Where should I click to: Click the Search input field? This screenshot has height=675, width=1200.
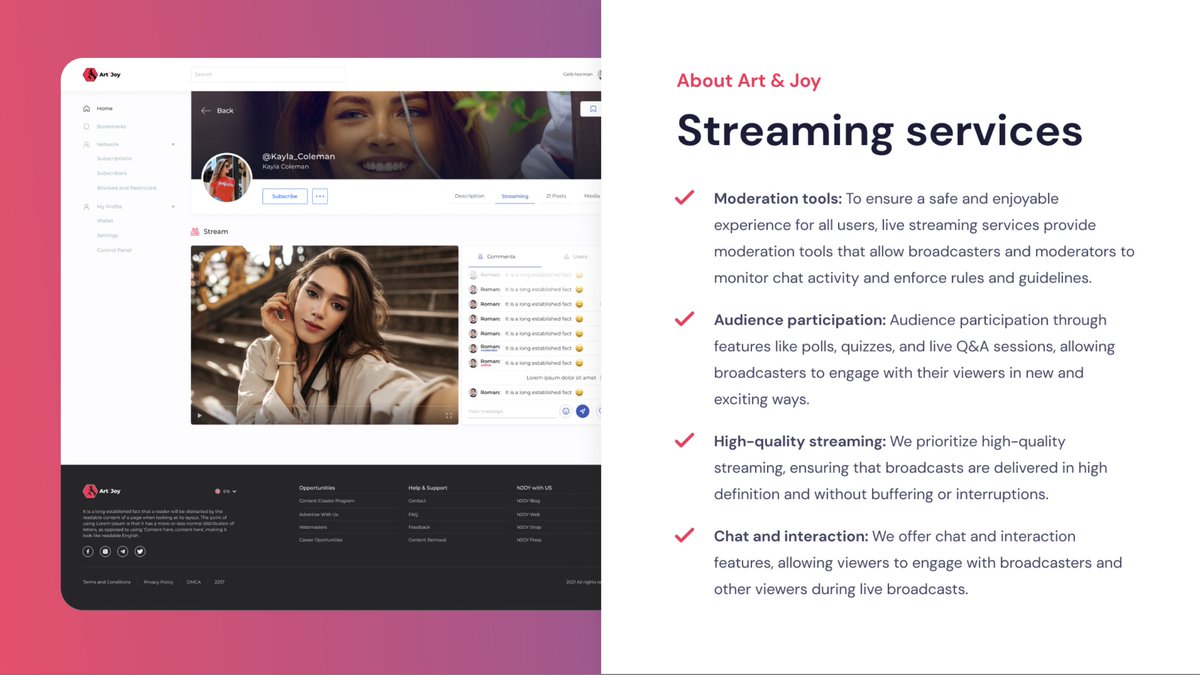tap(268, 74)
